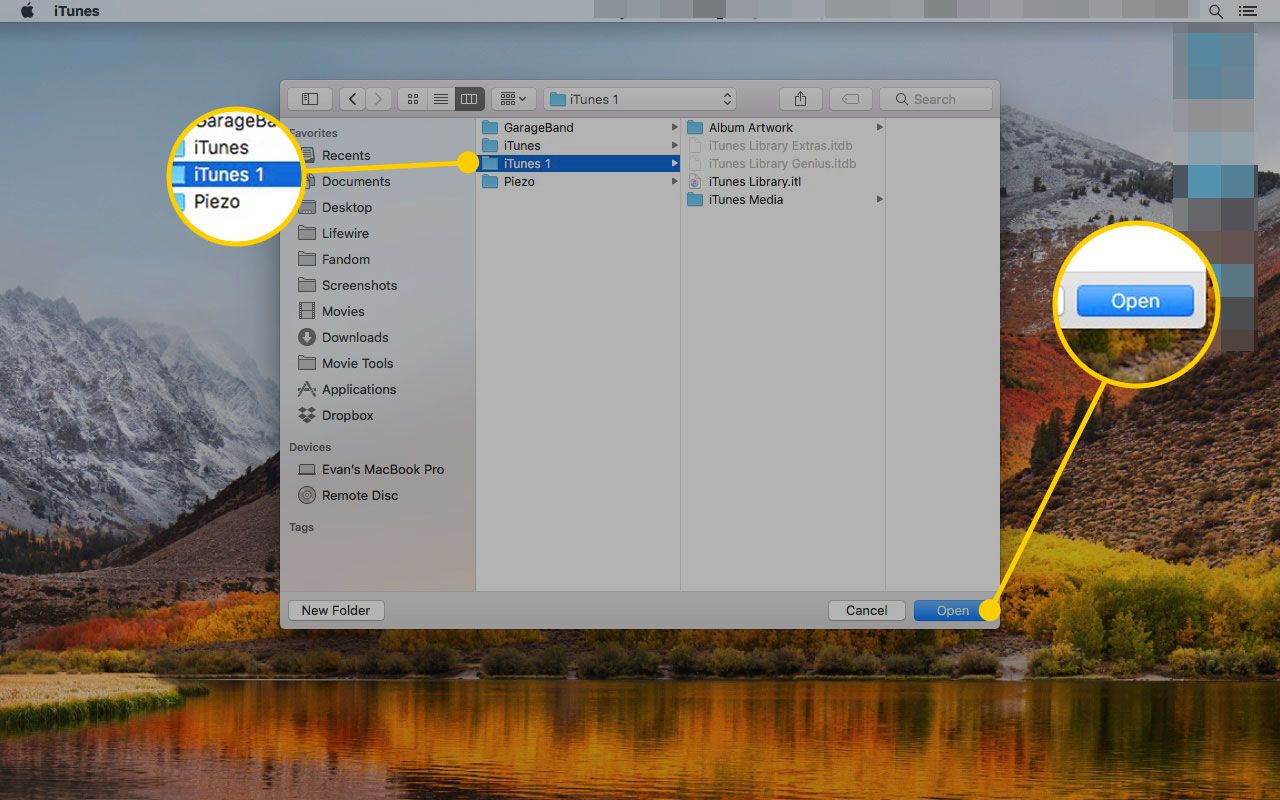Image resolution: width=1280 pixels, height=800 pixels.
Task: Open the iTunes 1 path popup
Action: coord(640,99)
